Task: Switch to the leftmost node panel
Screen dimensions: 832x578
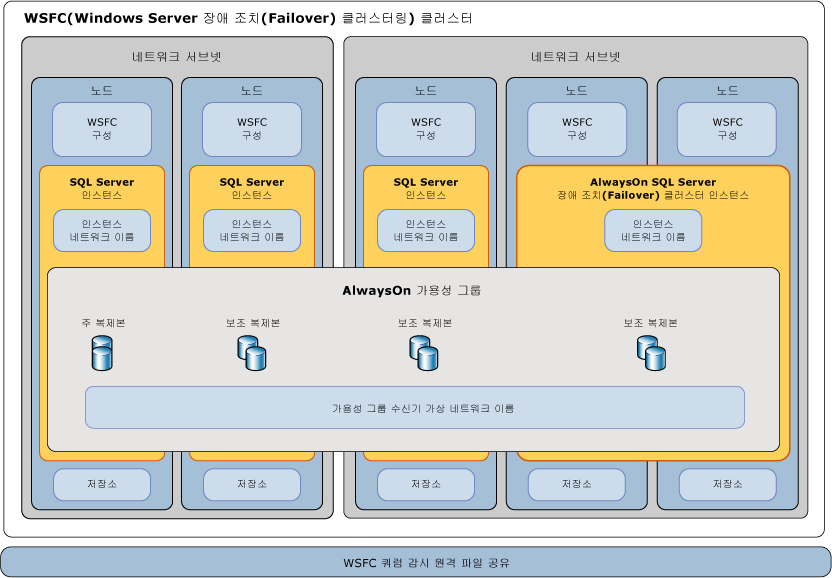Action: [x=102, y=89]
